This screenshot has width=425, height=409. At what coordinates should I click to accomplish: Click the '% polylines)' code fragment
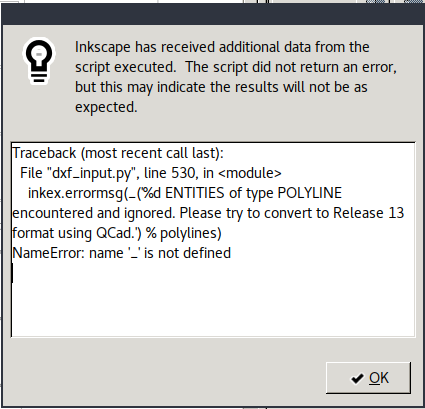pos(184,233)
